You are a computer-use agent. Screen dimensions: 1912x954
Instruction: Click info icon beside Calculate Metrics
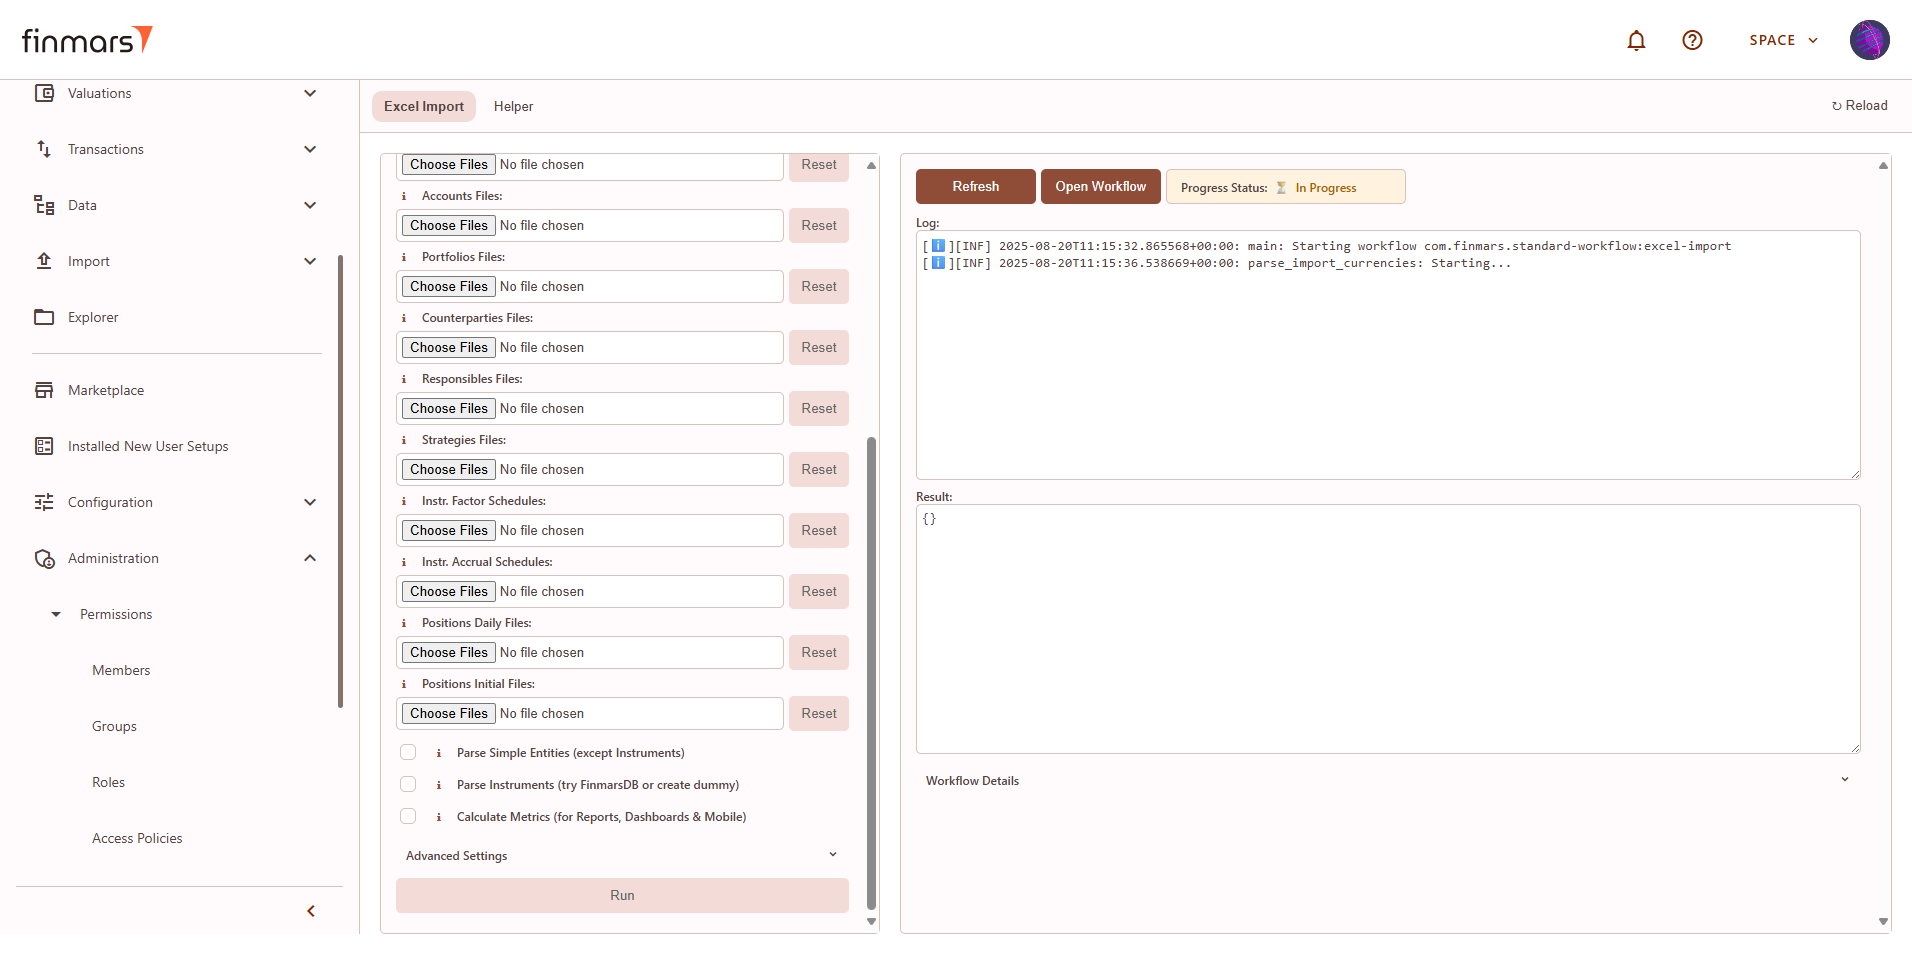(x=439, y=817)
